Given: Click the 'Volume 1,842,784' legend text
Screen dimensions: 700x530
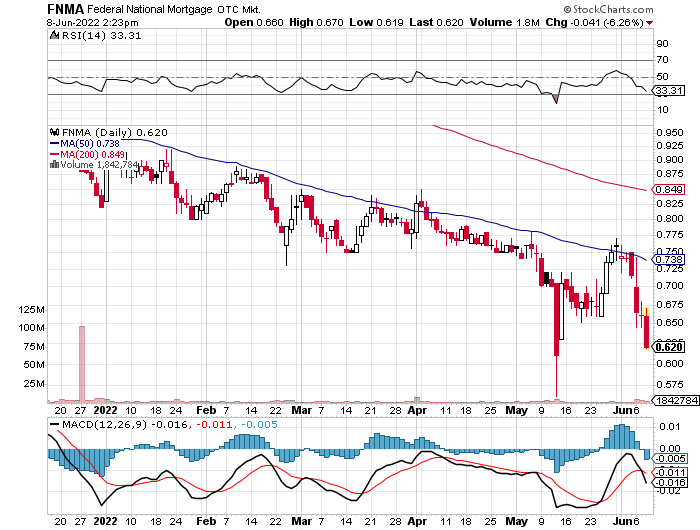Looking at the screenshot, I should pos(99,165).
